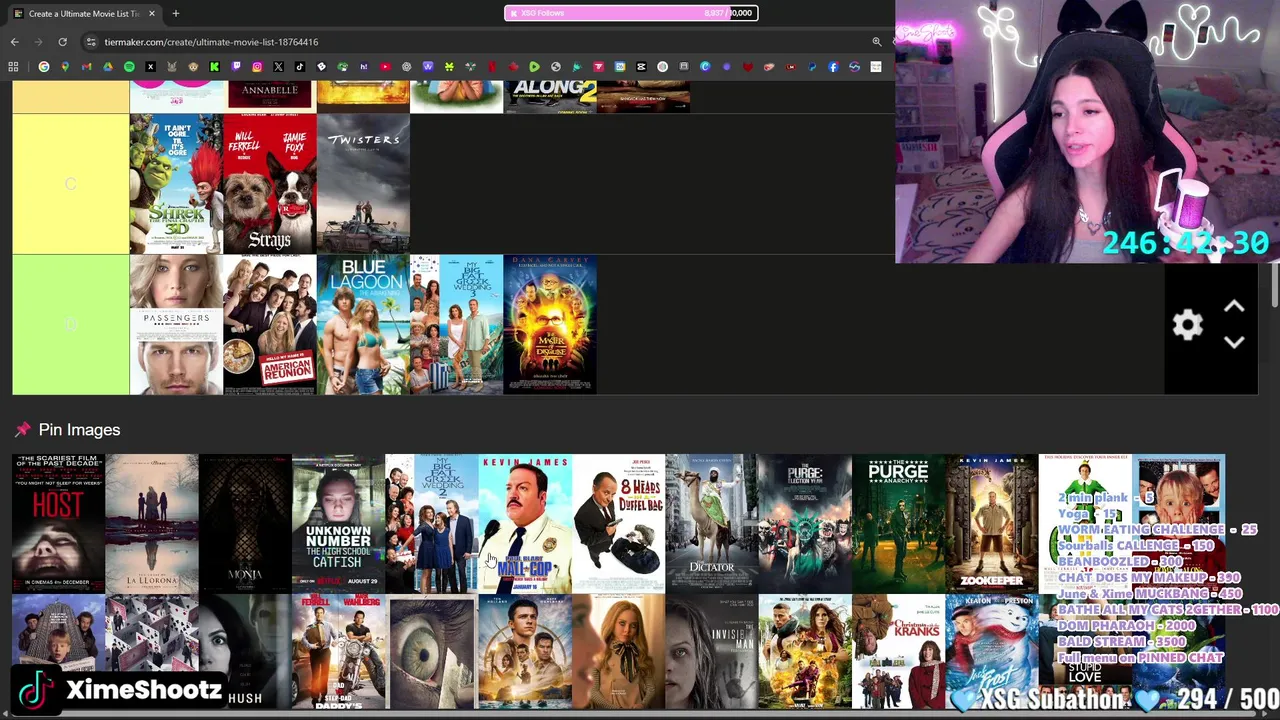Select The Purge Election Year poster
This screenshot has width=1280, height=720.
[x=805, y=524]
